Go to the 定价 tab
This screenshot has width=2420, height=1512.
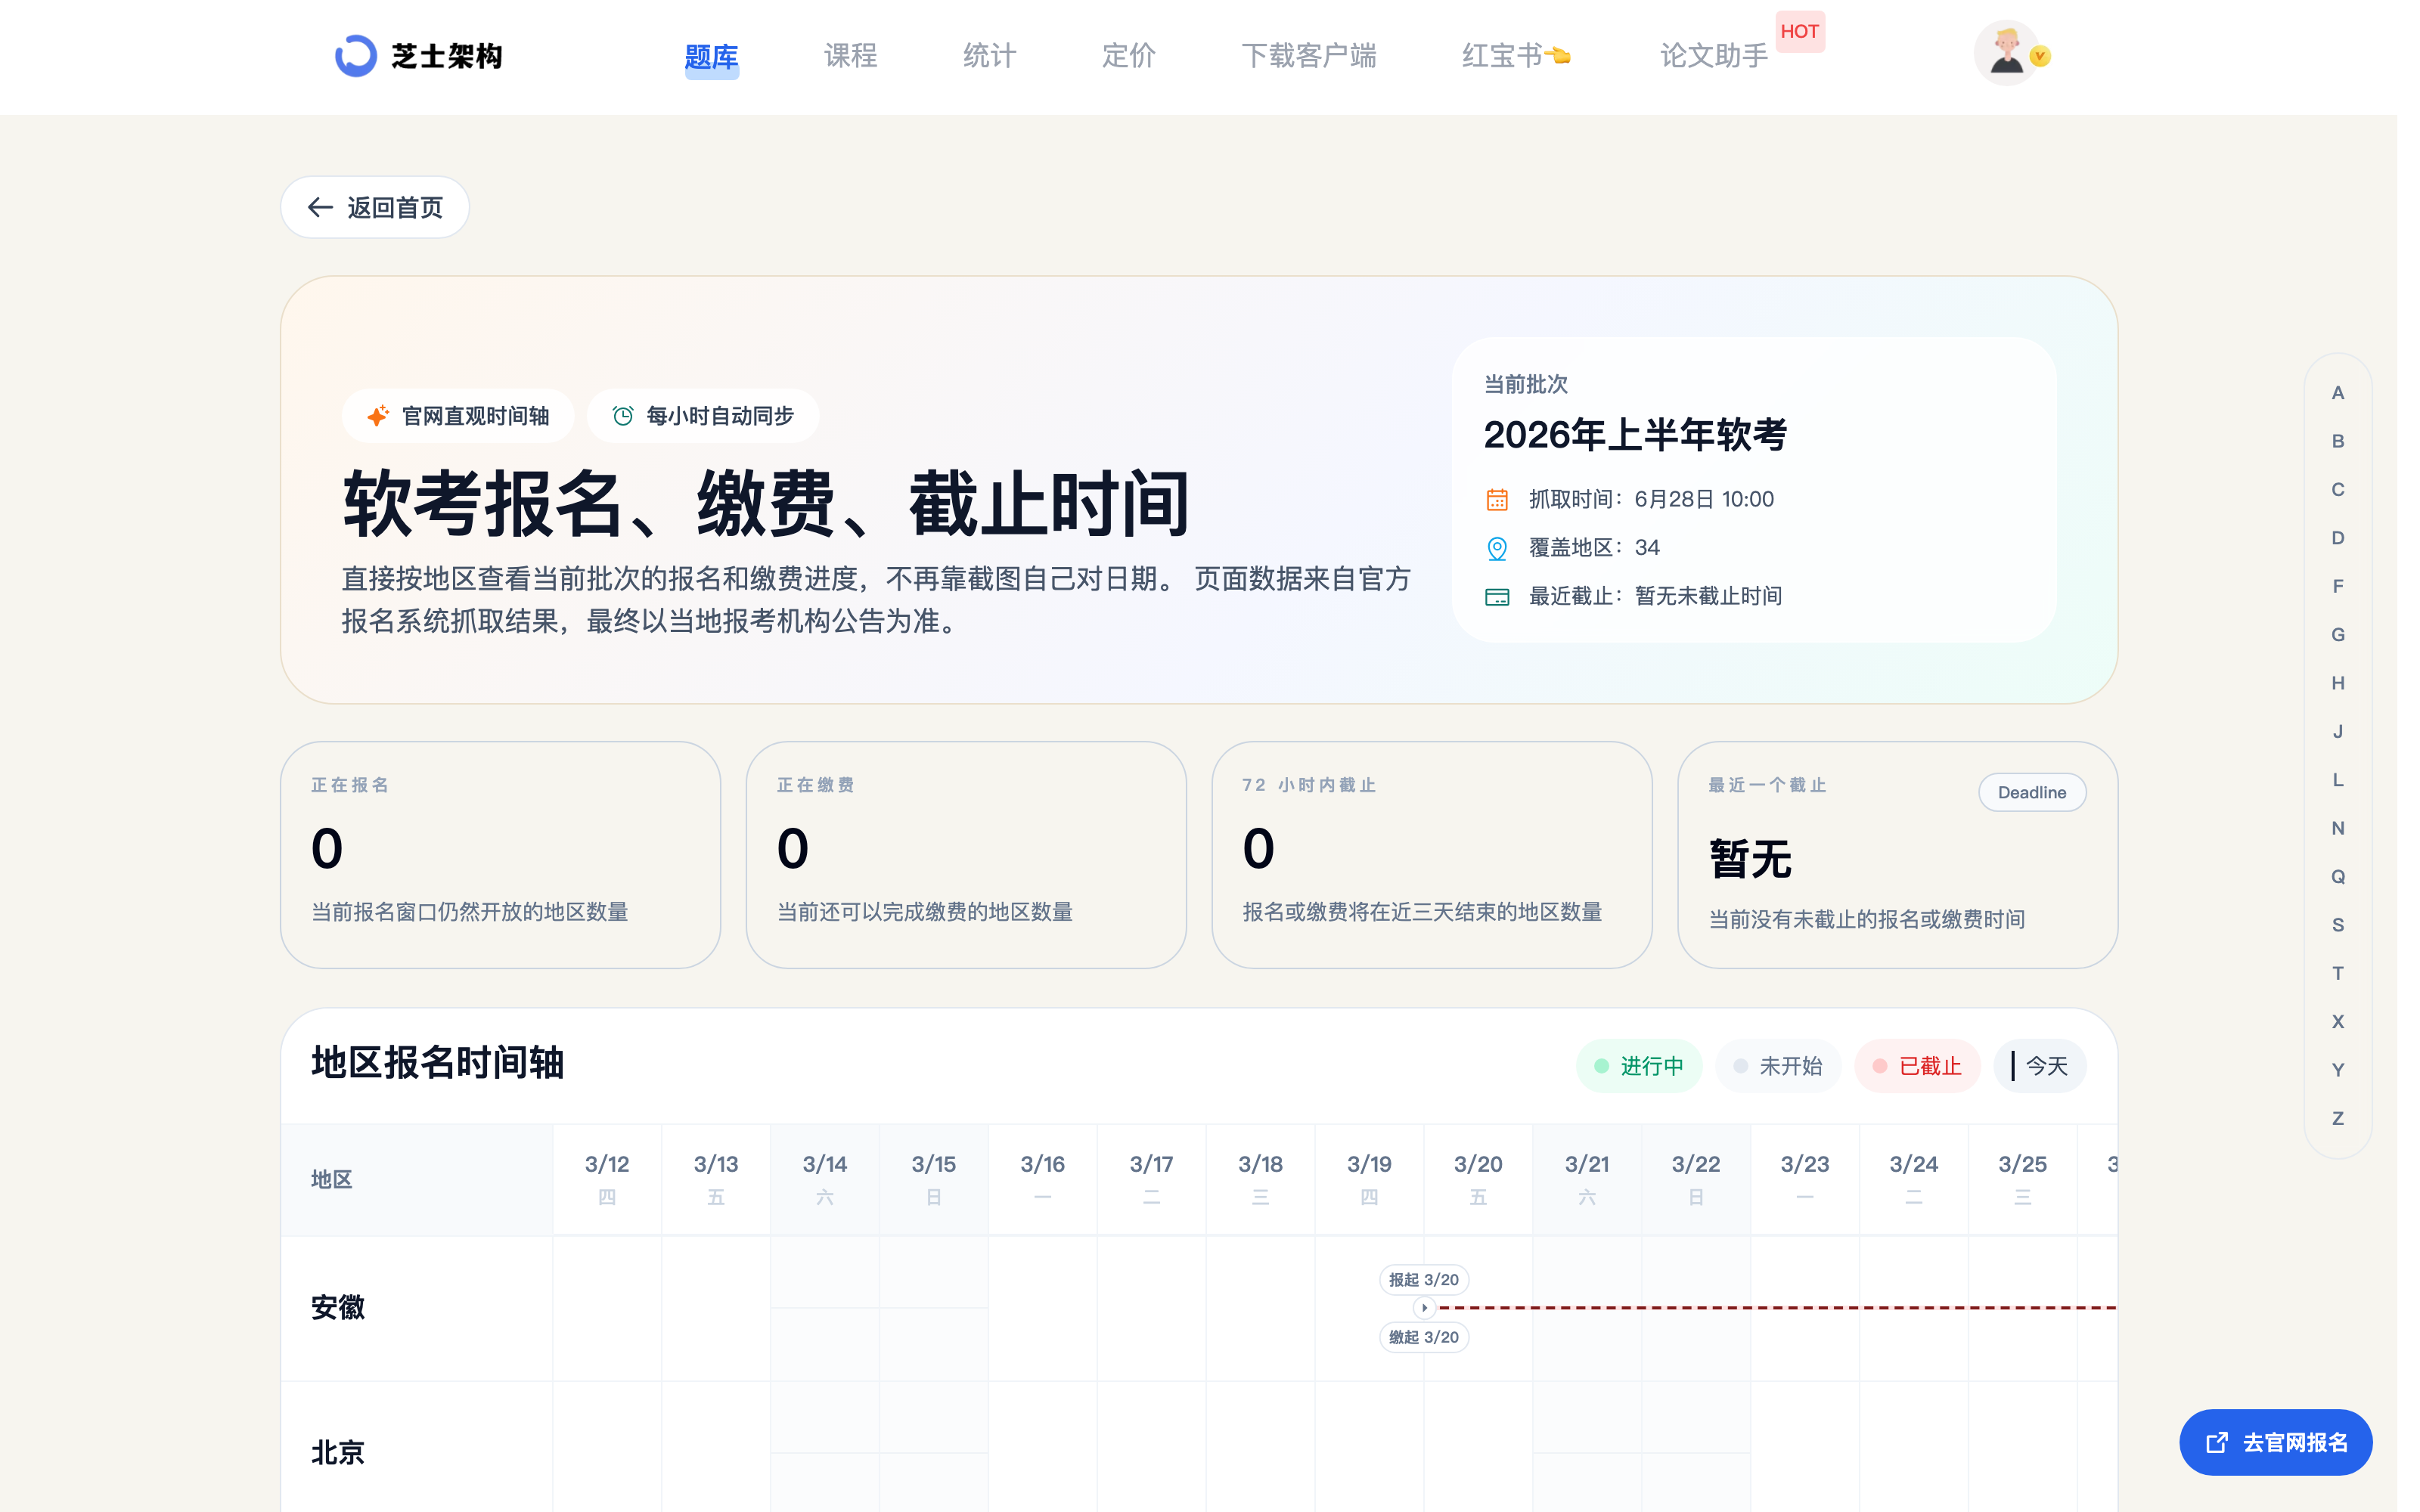click(x=1128, y=56)
